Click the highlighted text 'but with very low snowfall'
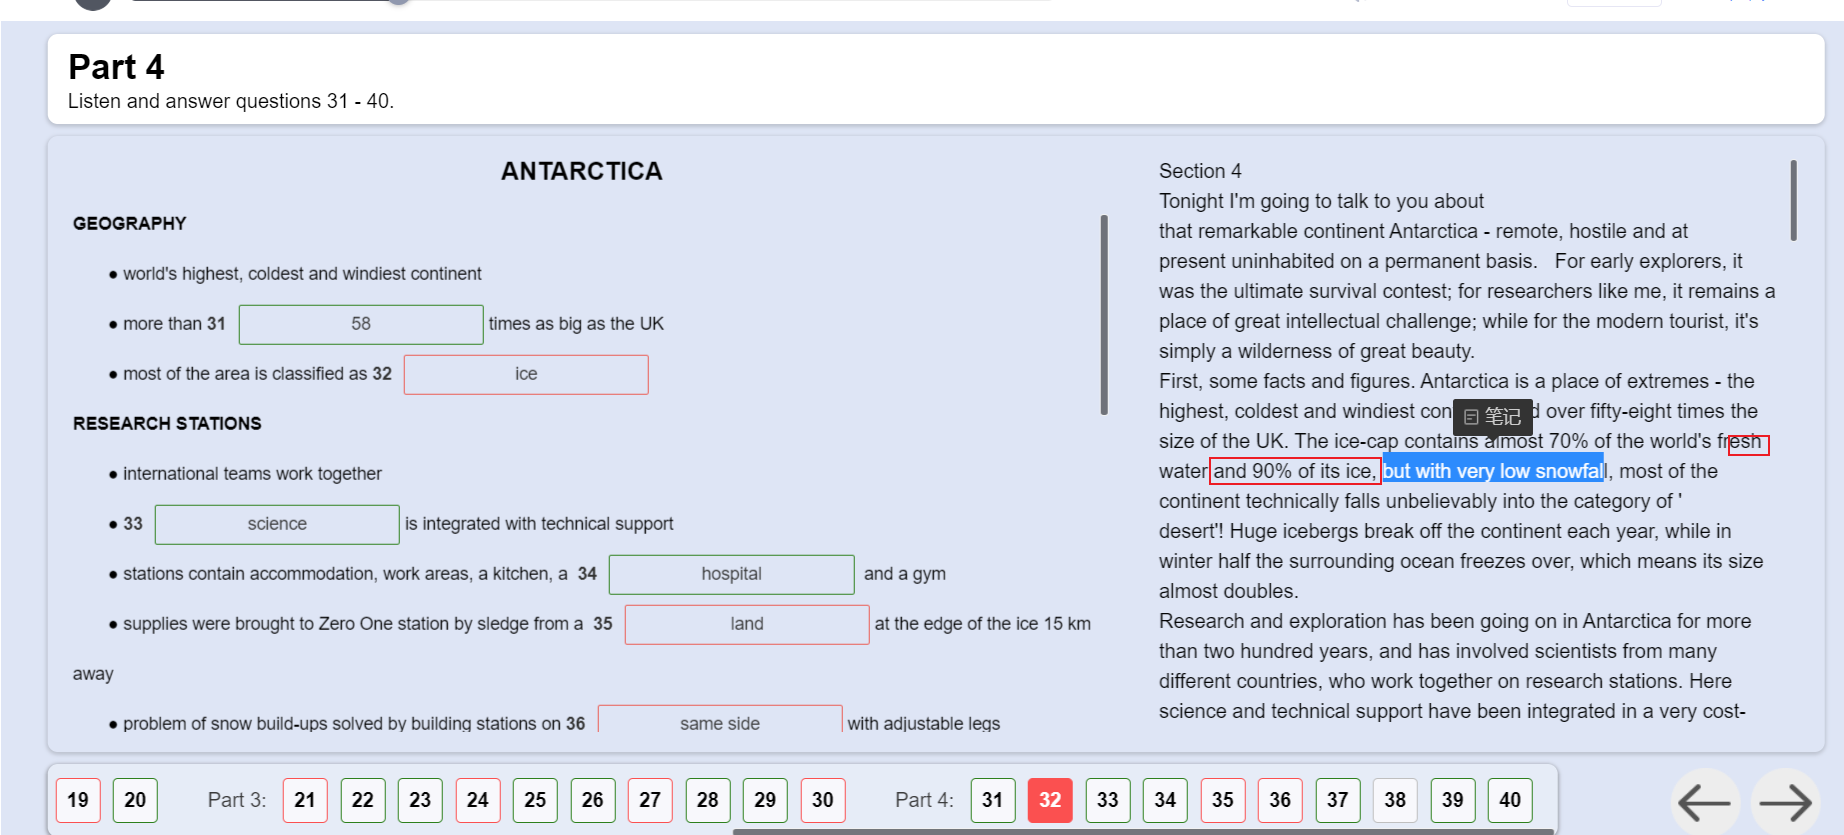The width and height of the screenshot is (1844, 835). click(1494, 471)
